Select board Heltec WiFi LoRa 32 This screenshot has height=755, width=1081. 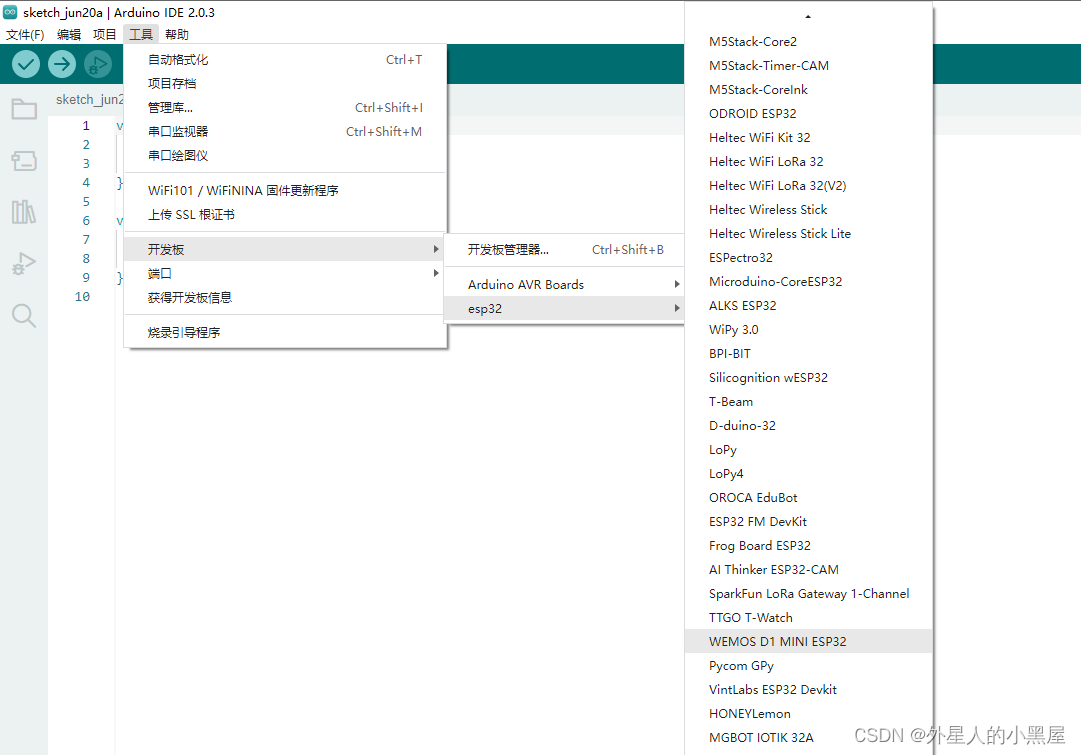[x=809, y=161]
